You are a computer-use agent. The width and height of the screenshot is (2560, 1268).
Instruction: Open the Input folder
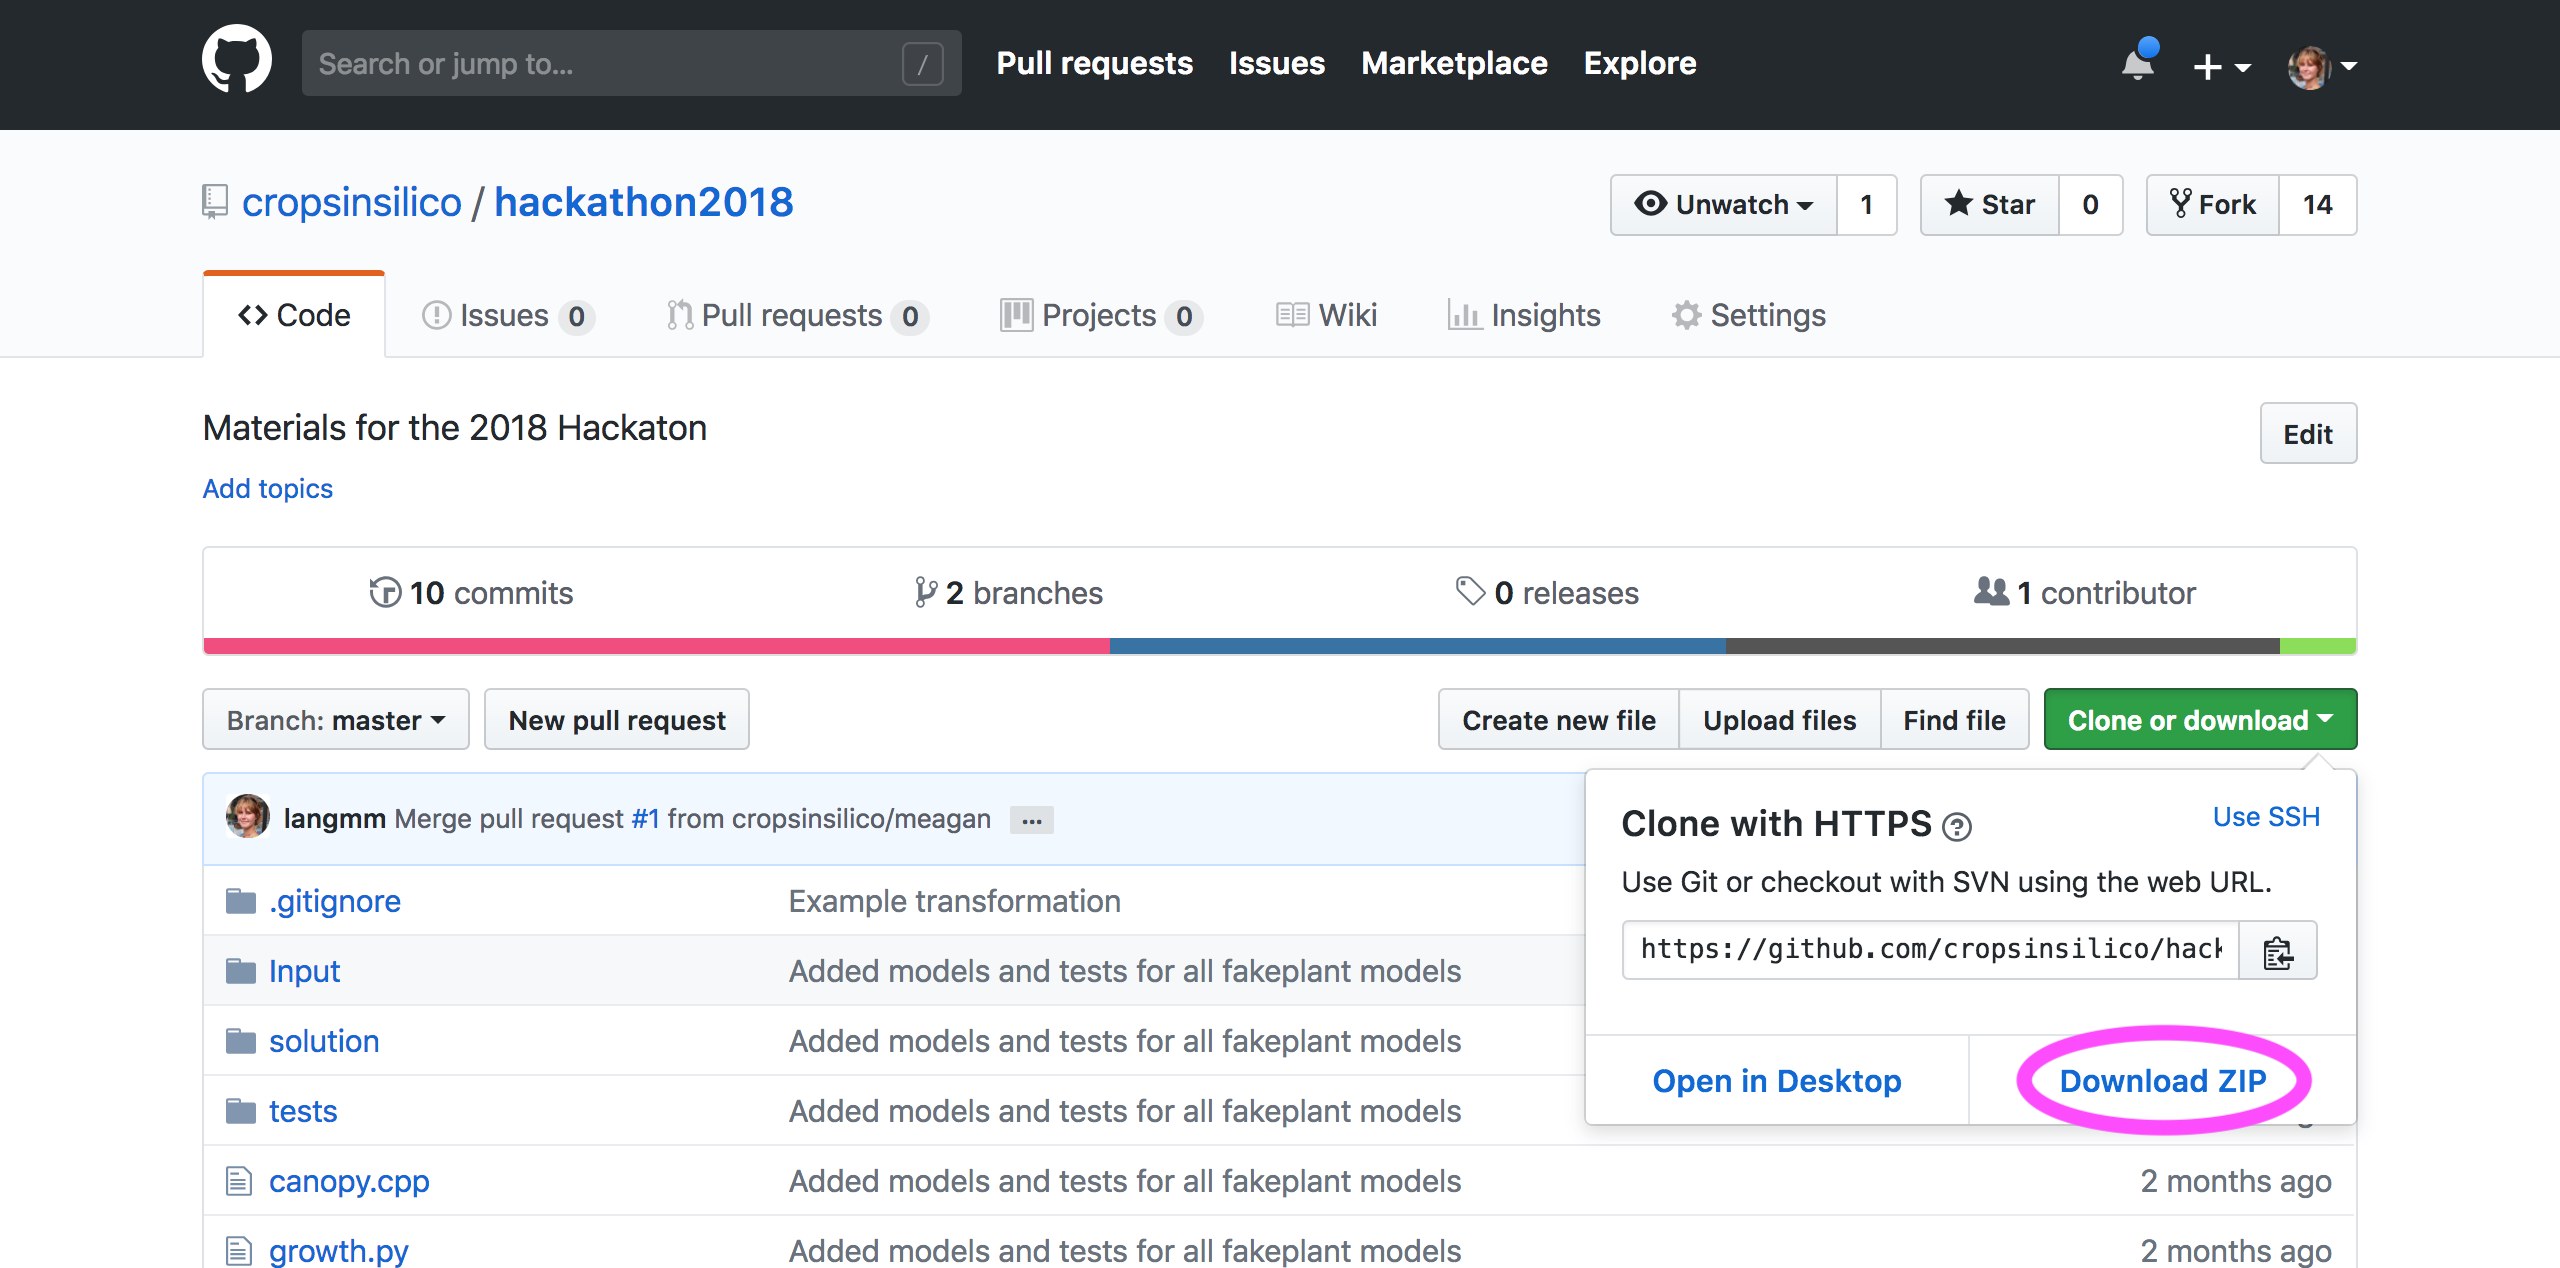pos(304,971)
